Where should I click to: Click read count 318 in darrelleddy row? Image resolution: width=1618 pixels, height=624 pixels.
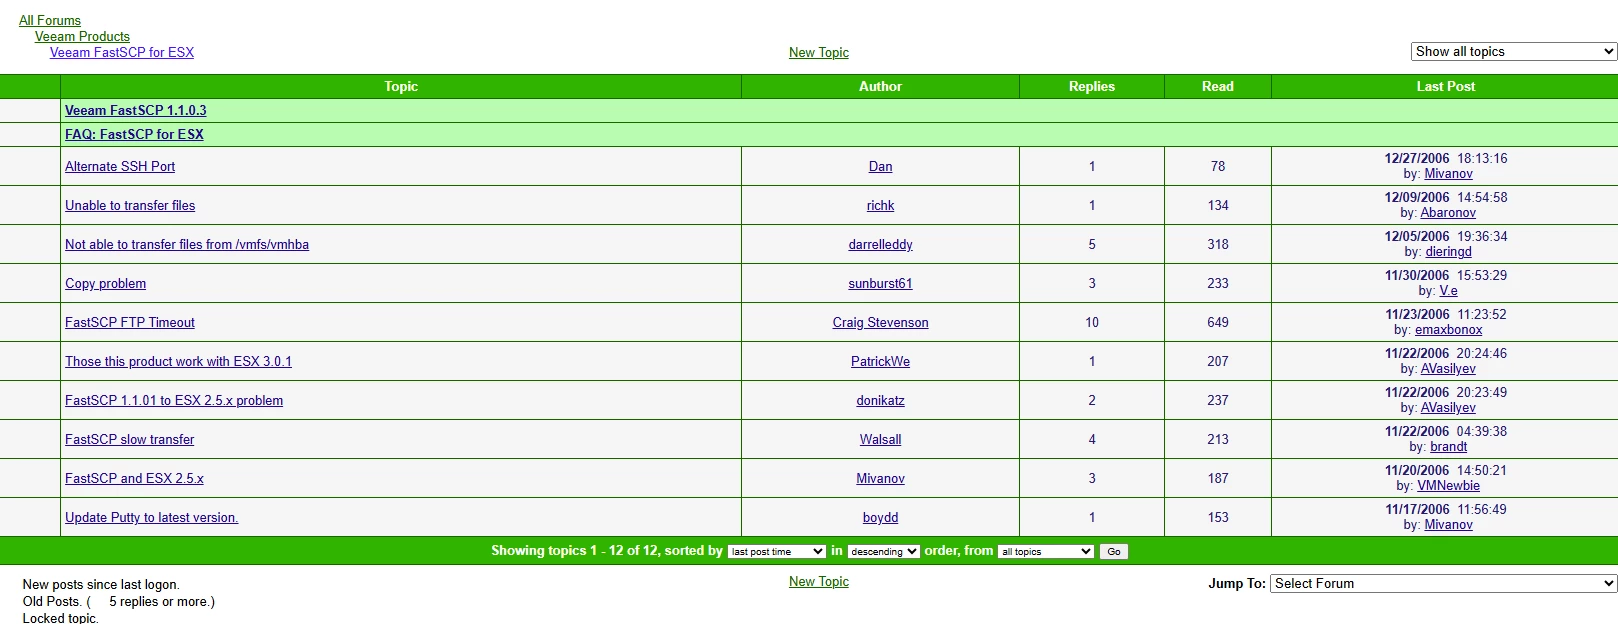tap(1218, 244)
